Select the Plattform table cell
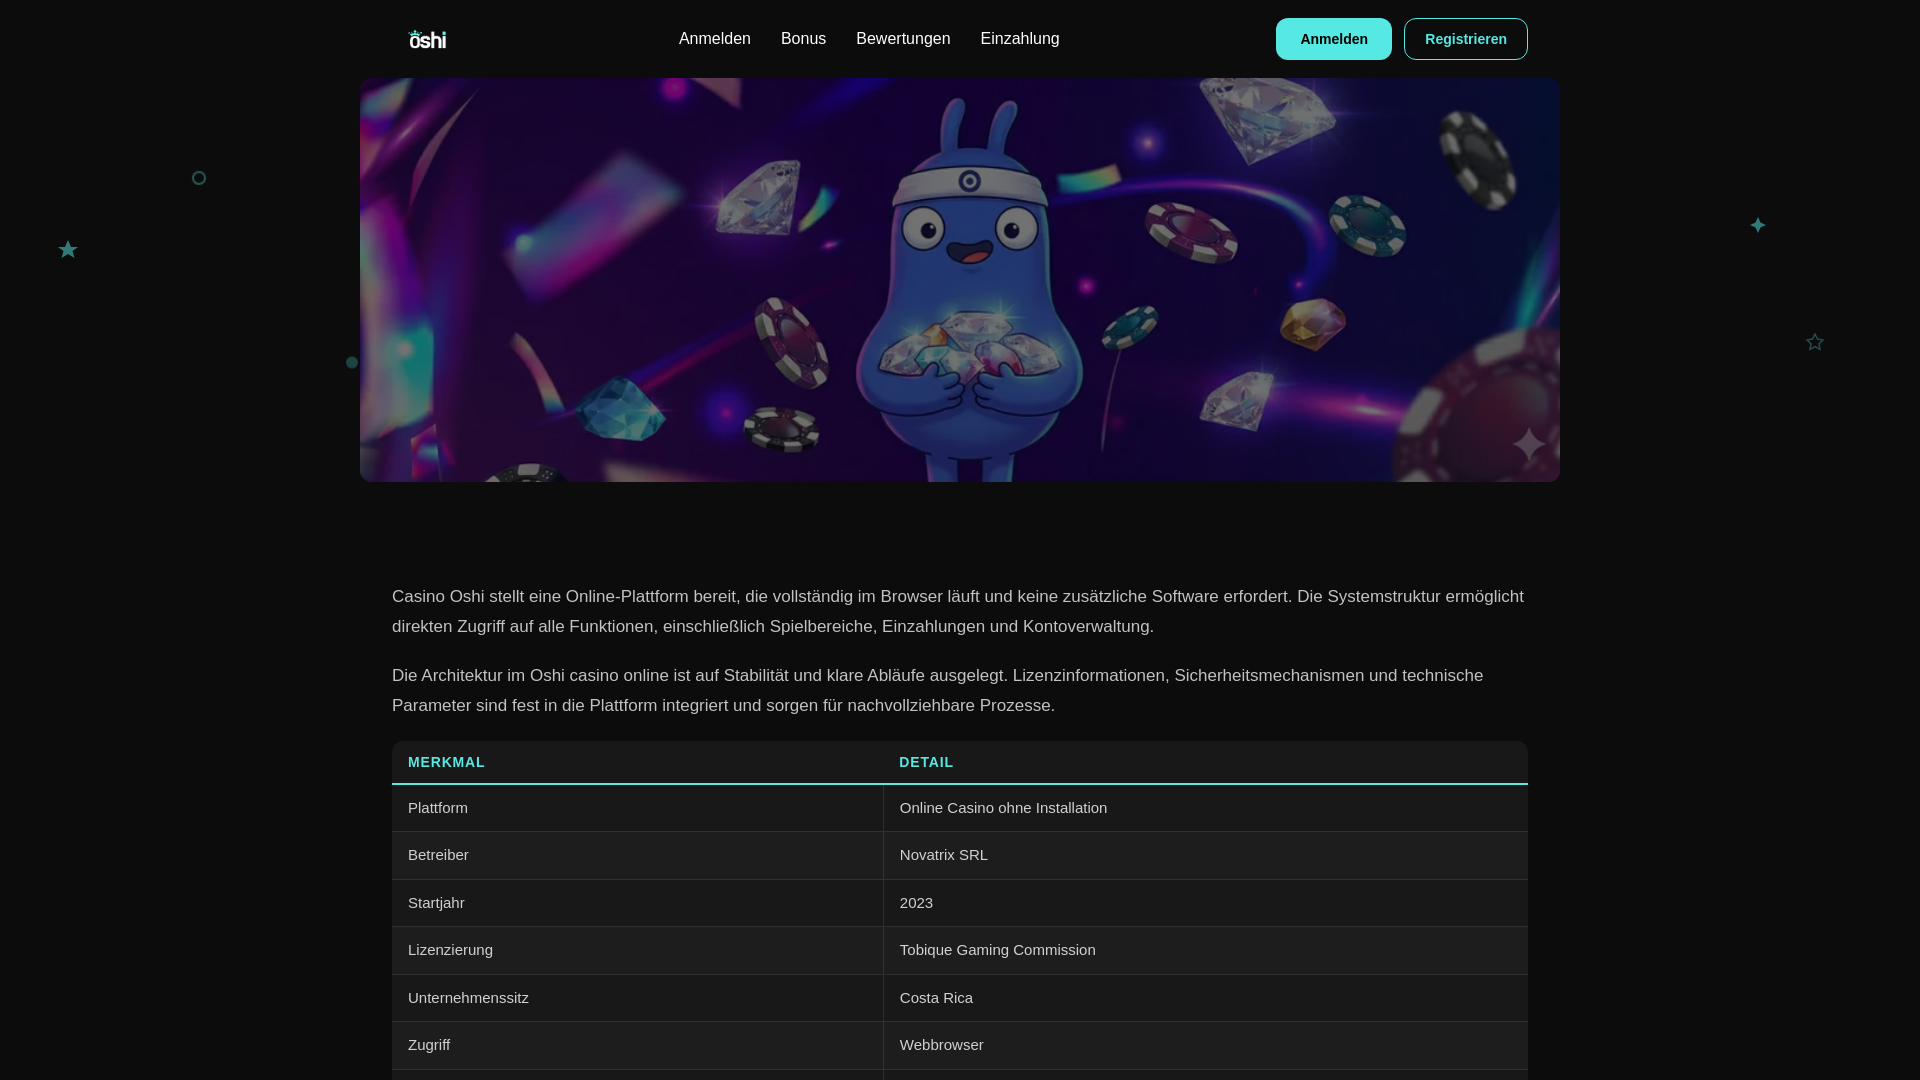Image resolution: width=1920 pixels, height=1080 pixels. 637,808
